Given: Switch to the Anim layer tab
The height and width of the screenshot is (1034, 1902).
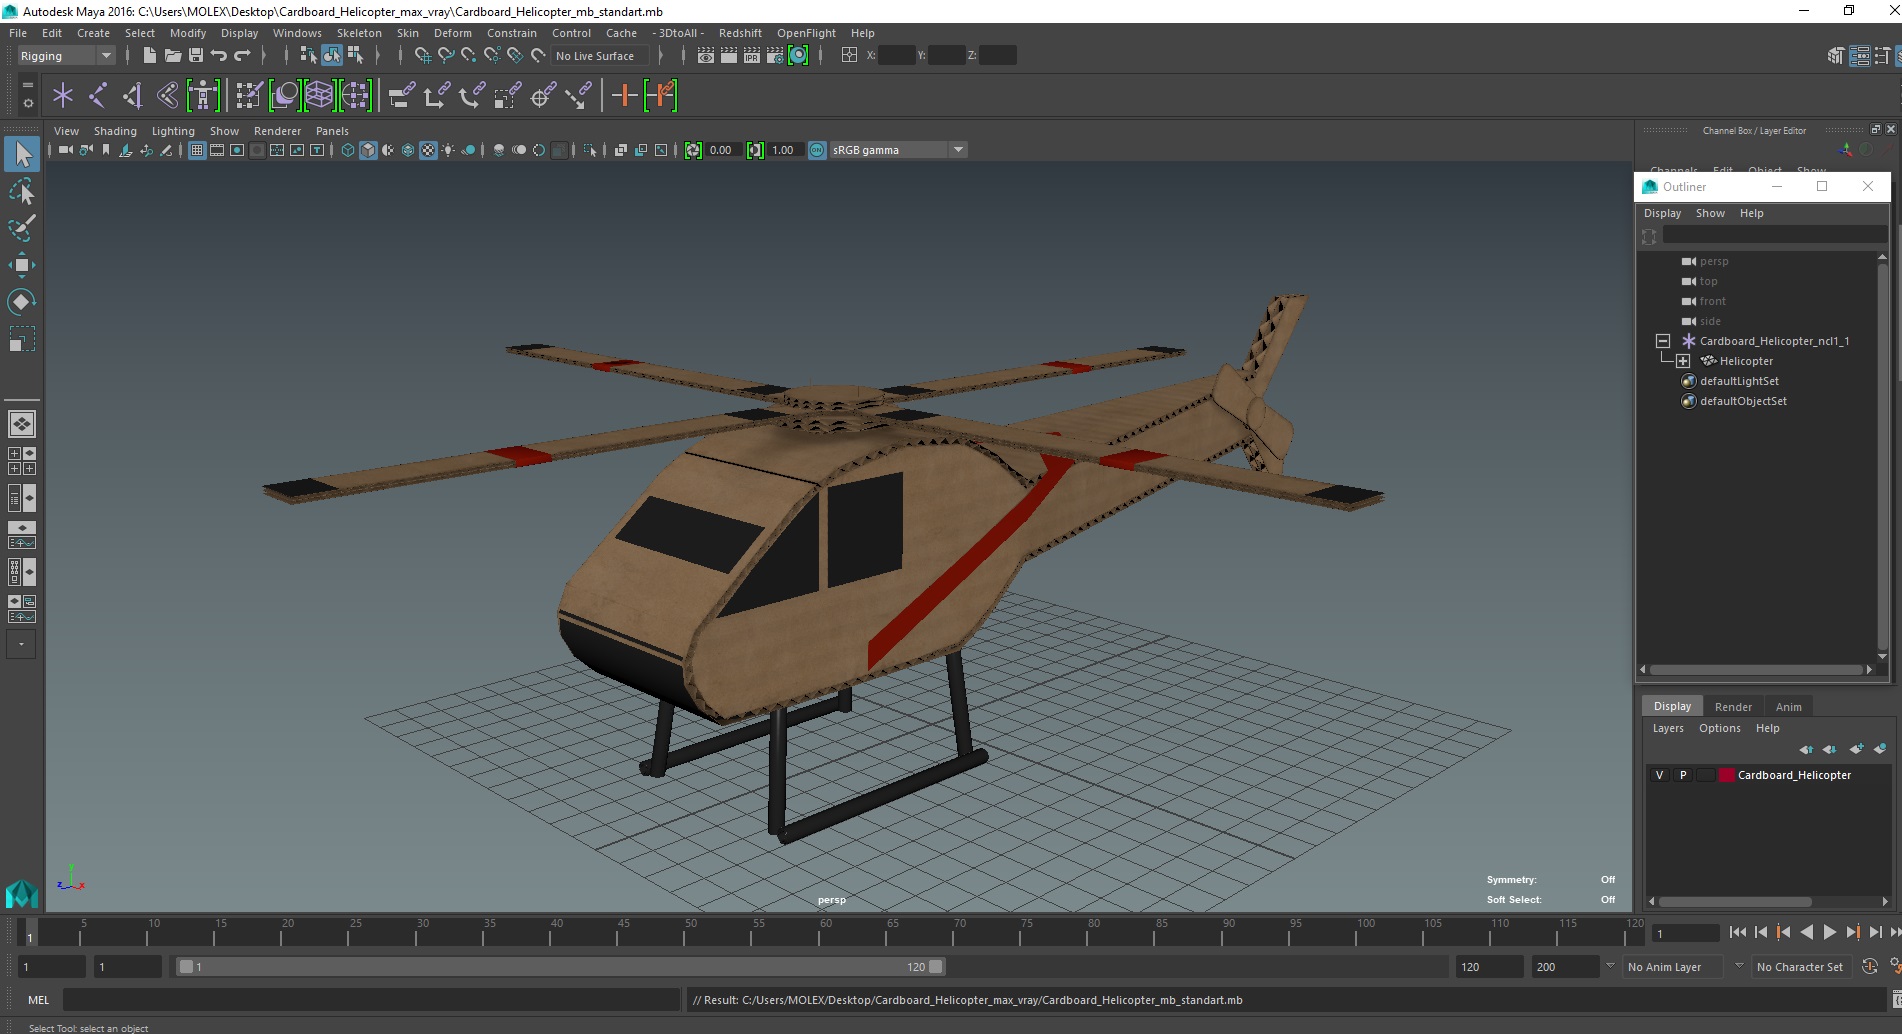Looking at the screenshot, I should (x=1788, y=706).
